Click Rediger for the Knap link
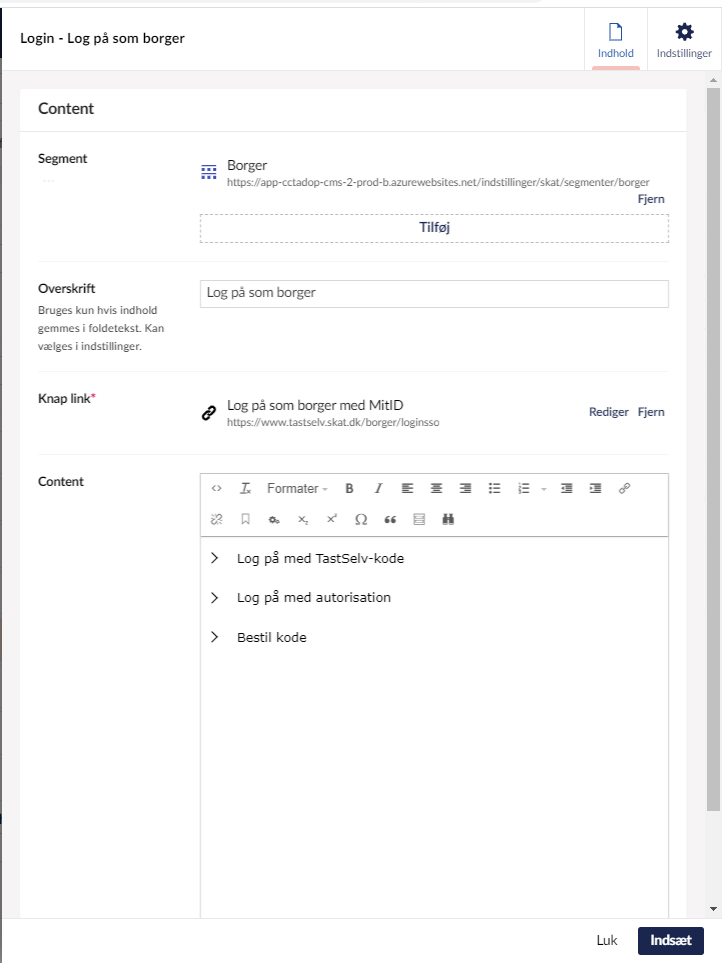 pos(608,412)
